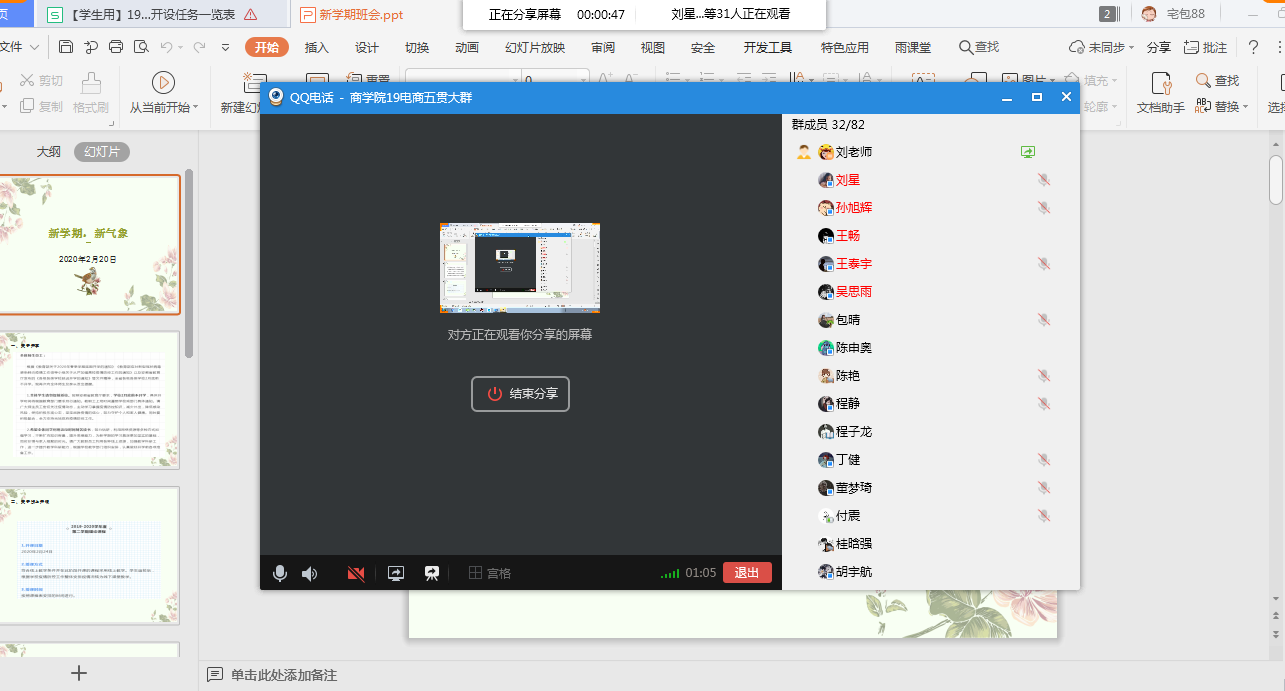Viewport: 1285px width, 691px height.
Task: Turn on the disabled camera icon
Action: [x=355, y=573]
